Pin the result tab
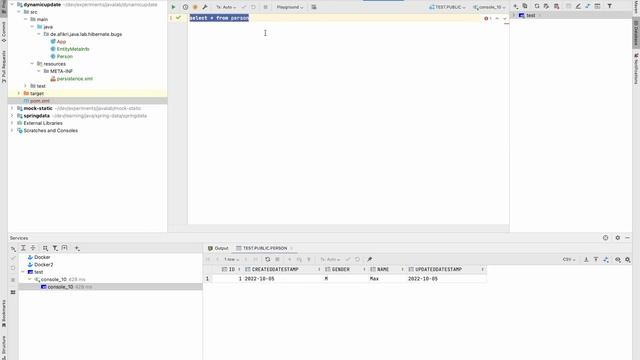Screen dimensions: 640x360 pyautogui.click(x=369, y=260)
